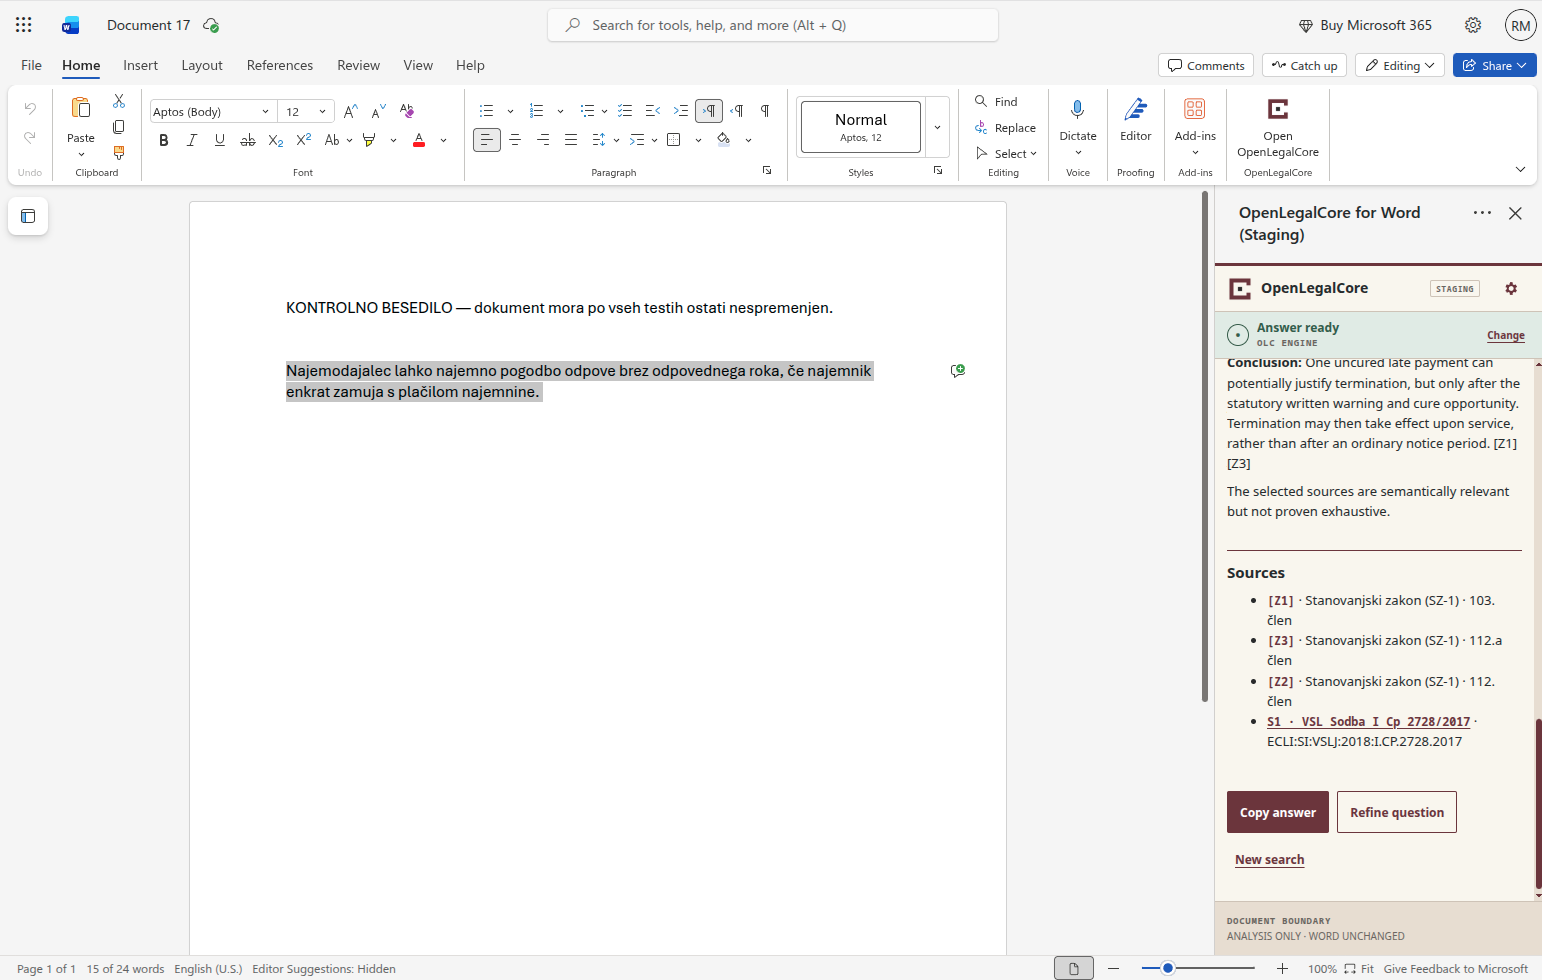Viewport: 1542px width, 980px height.
Task: Shrink font size with the smaller A icon
Action: [x=378, y=111]
